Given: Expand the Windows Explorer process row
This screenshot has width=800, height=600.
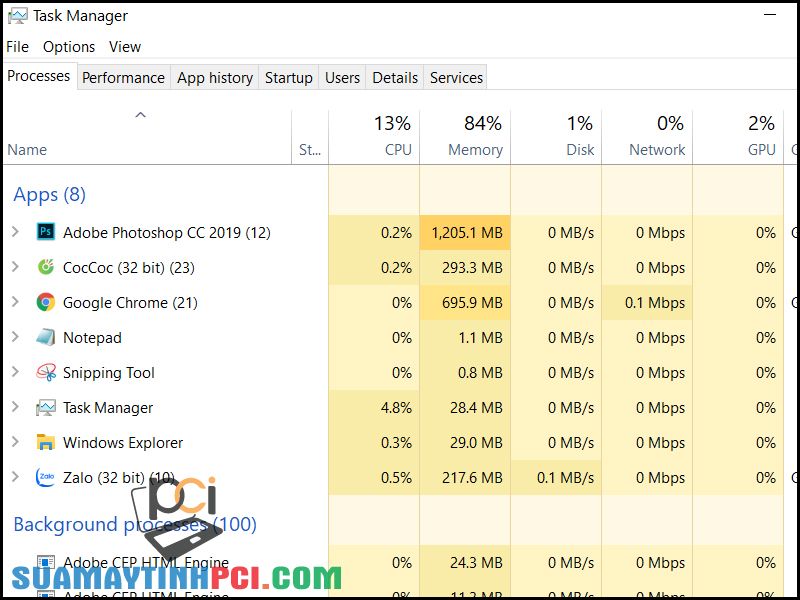Looking at the screenshot, I should [x=15, y=442].
